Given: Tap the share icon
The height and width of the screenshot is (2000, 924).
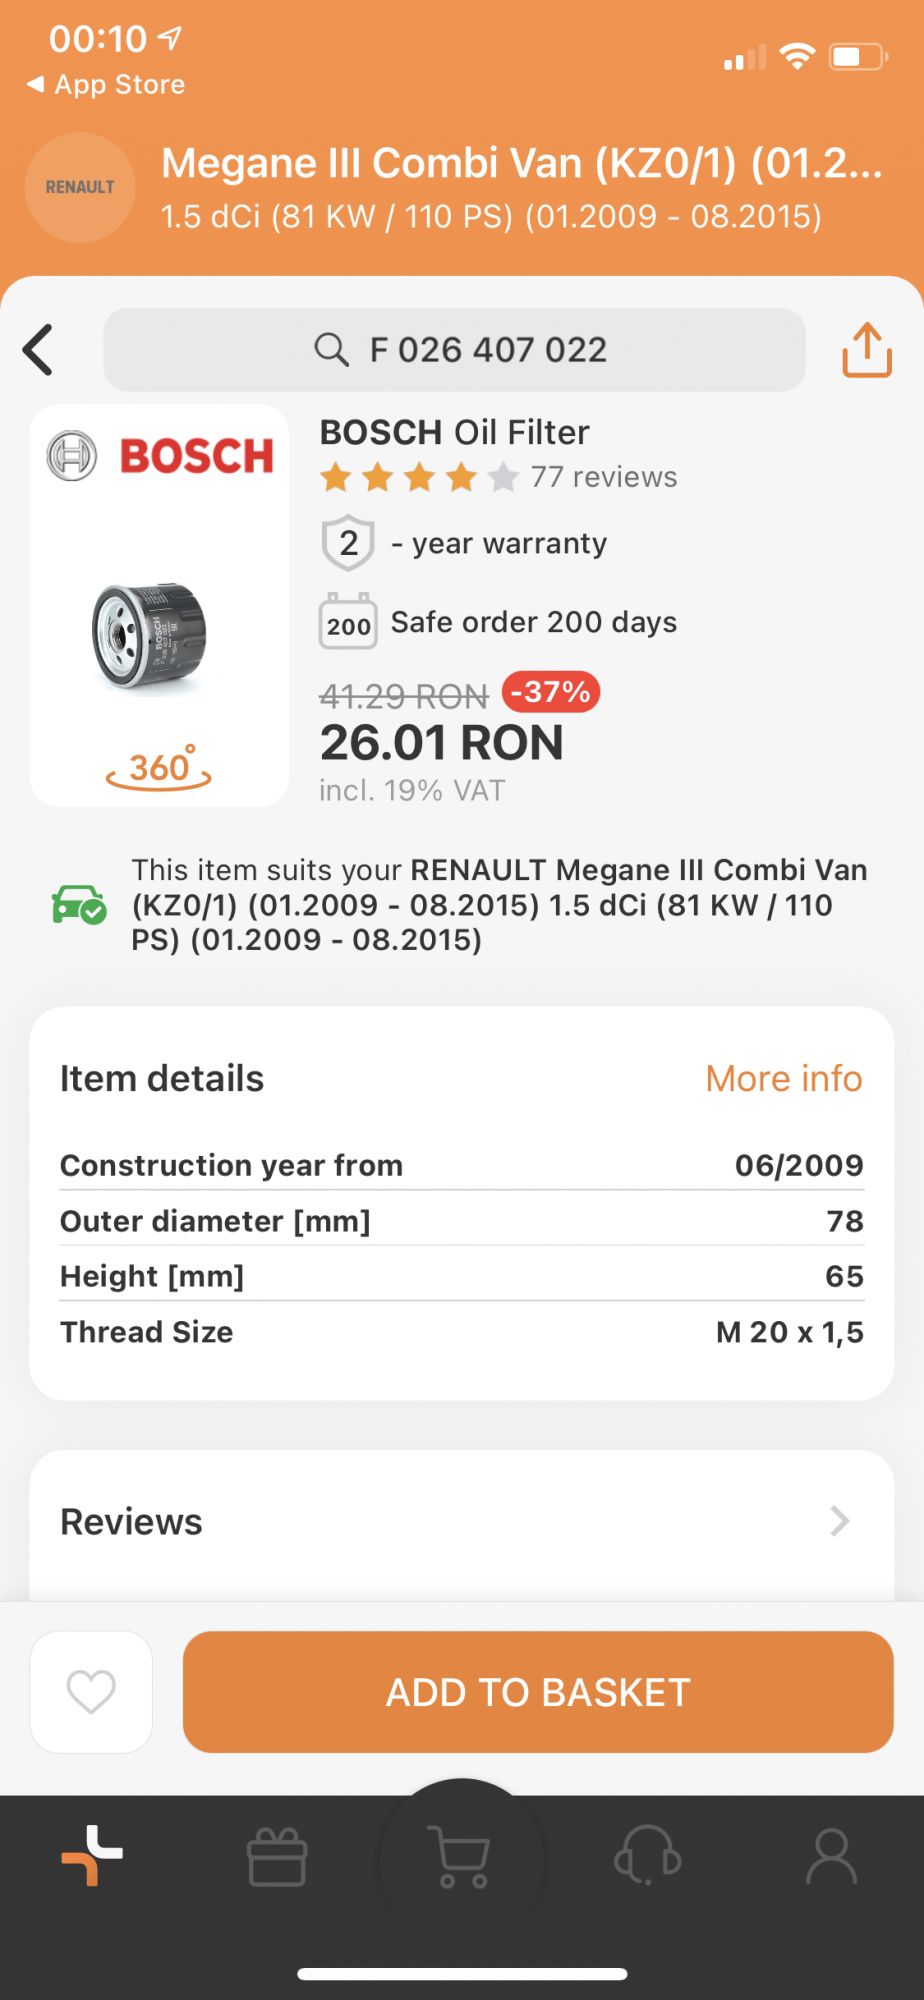Looking at the screenshot, I should click(866, 350).
